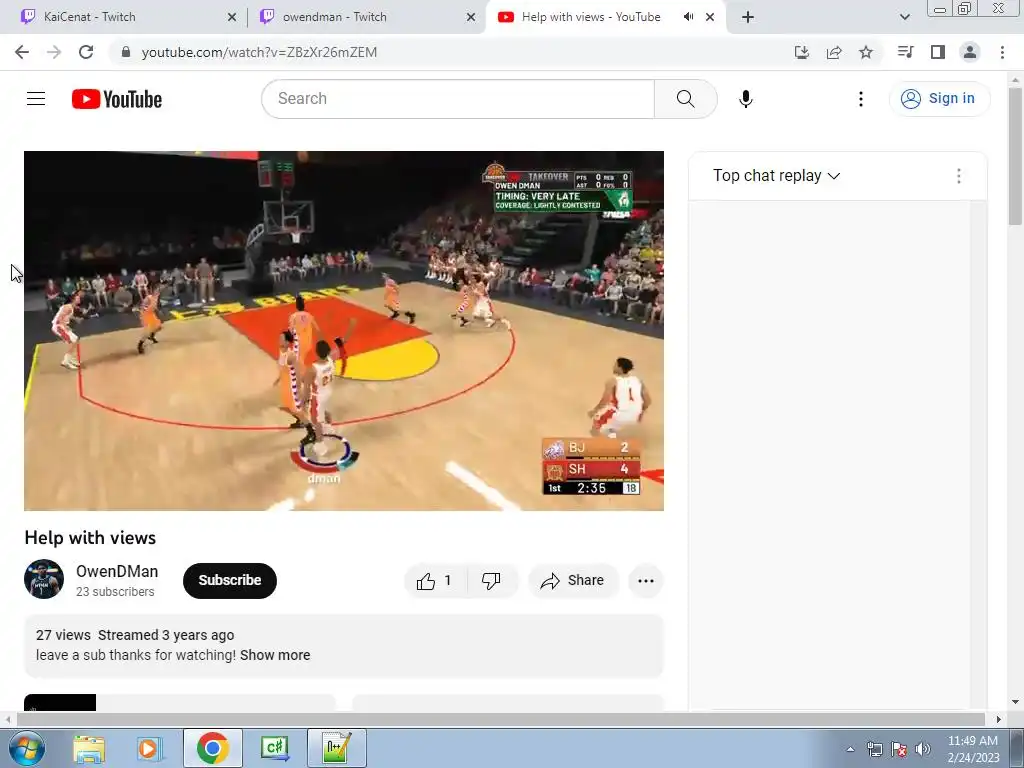Viewport: 1024px width, 768px height.
Task: Click the Help with views video title
Action: pyautogui.click(x=90, y=538)
